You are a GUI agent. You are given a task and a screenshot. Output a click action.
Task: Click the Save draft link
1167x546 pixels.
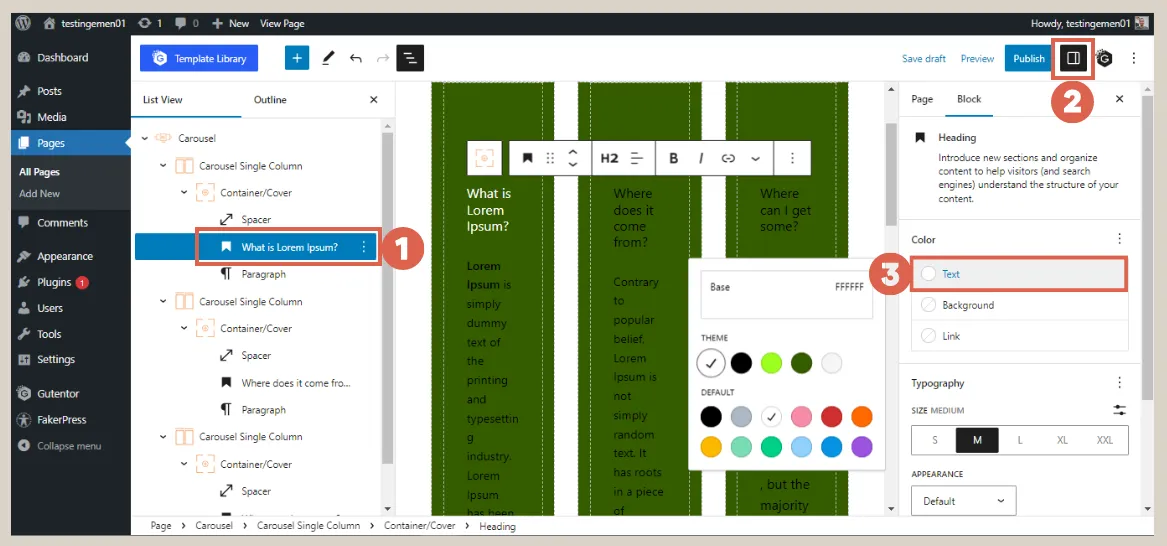click(x=923, y=59)
